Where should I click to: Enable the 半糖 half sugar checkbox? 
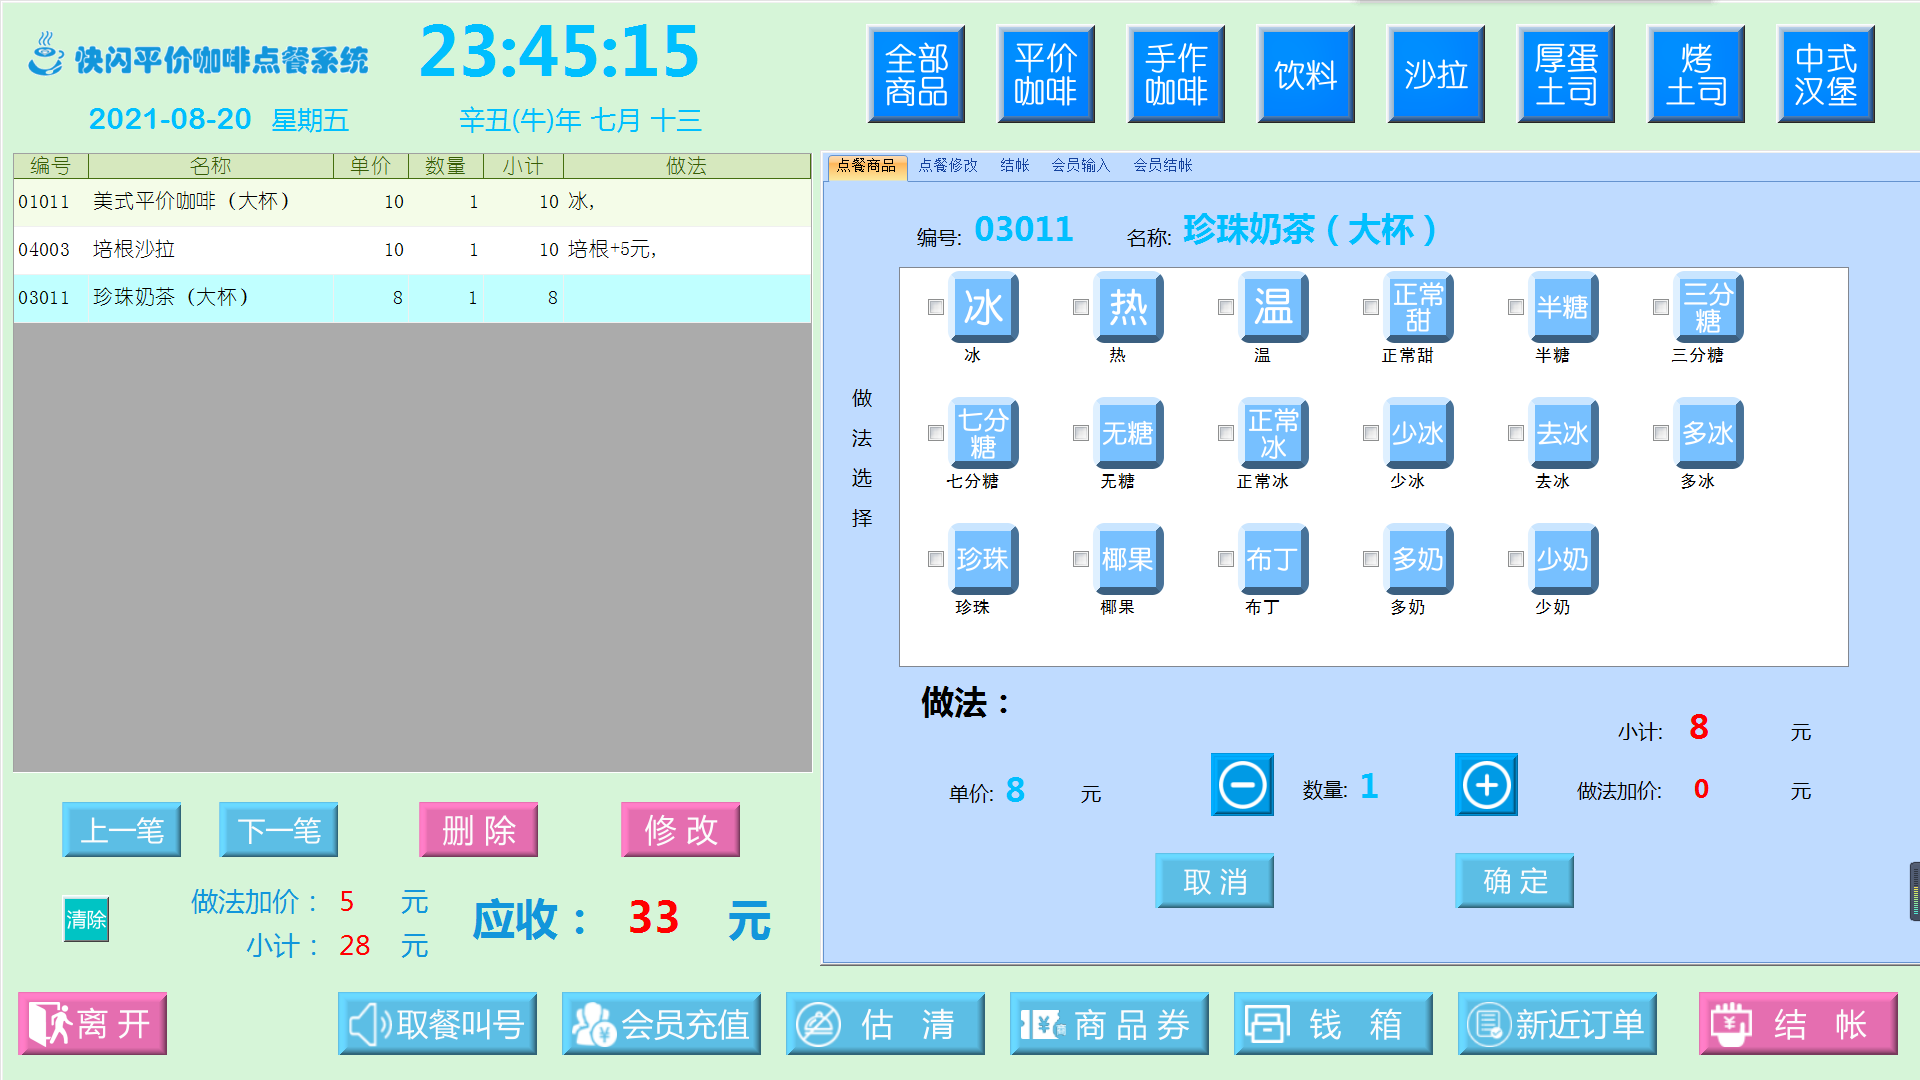1516,307
